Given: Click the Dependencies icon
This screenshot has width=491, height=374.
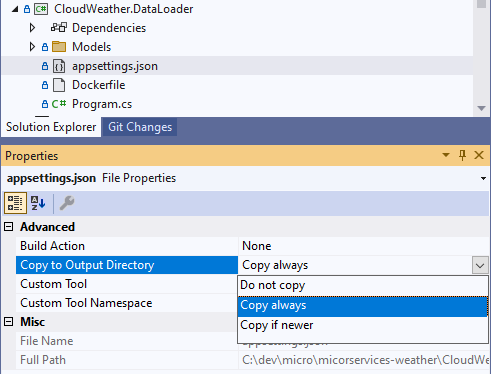Looking at the screenshot, I should (x=59, y=27).
